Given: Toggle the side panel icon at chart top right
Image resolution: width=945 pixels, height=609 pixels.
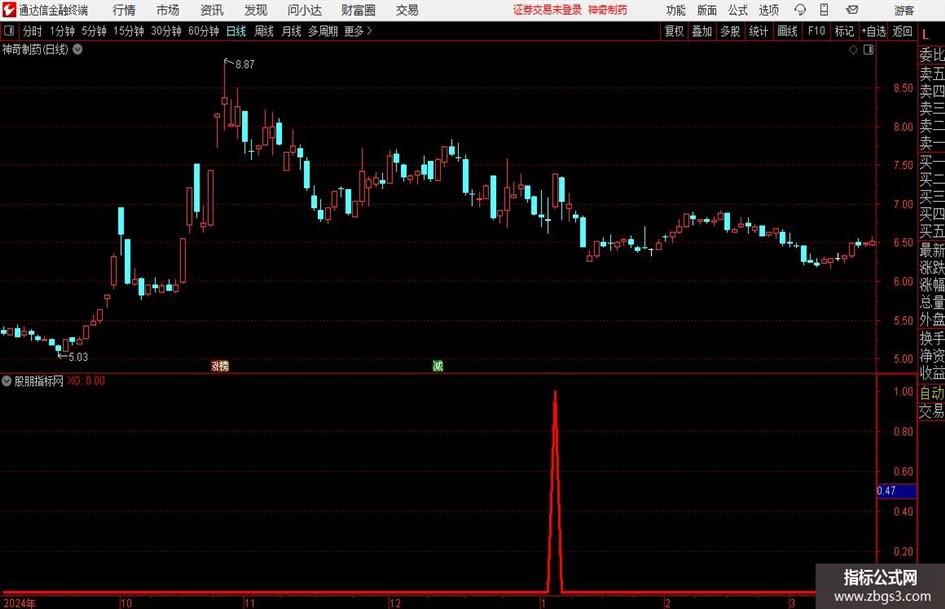Looking at the screenshot, I should [x=868, y=50].
